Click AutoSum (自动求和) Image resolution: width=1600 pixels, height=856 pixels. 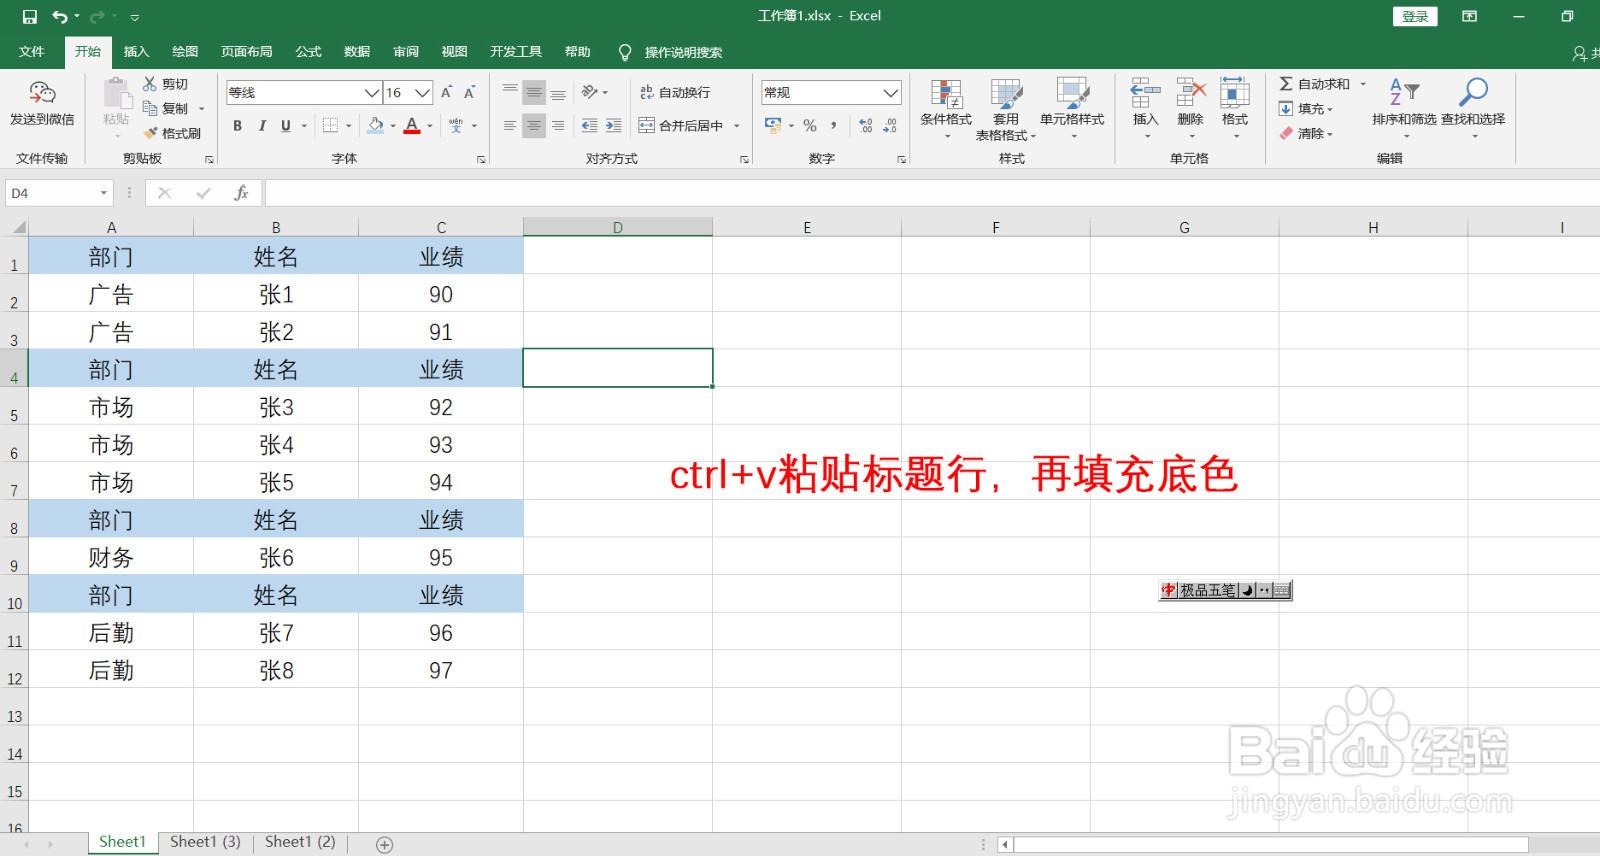1314,84
